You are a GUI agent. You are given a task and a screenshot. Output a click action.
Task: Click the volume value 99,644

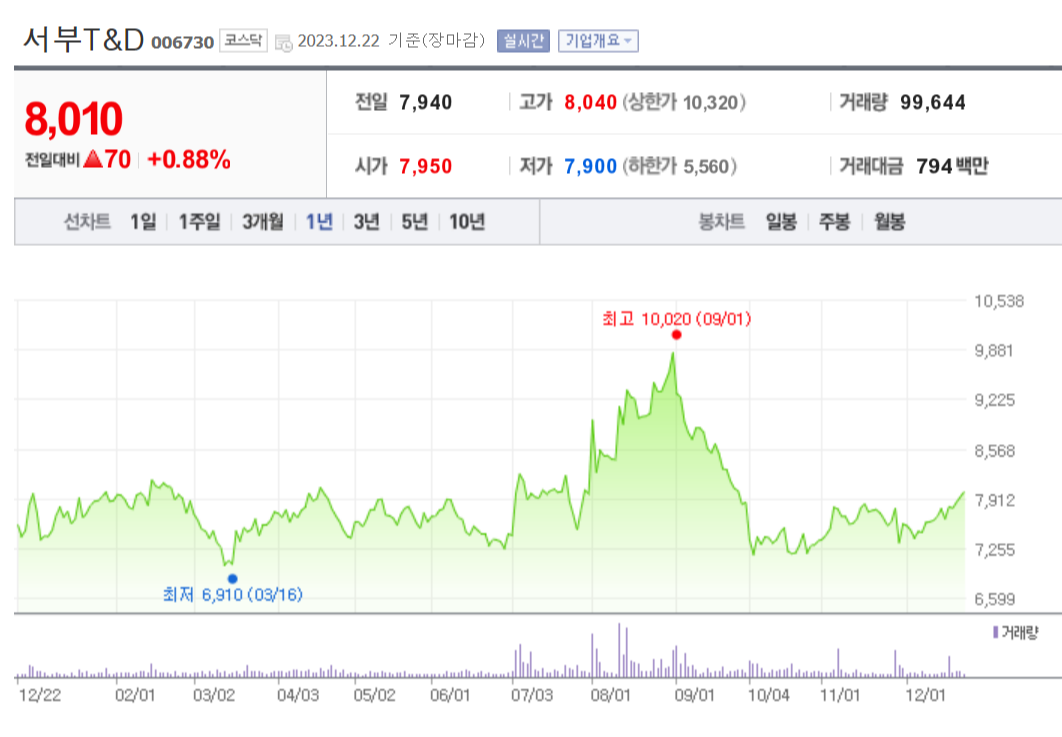coord(933,102)
